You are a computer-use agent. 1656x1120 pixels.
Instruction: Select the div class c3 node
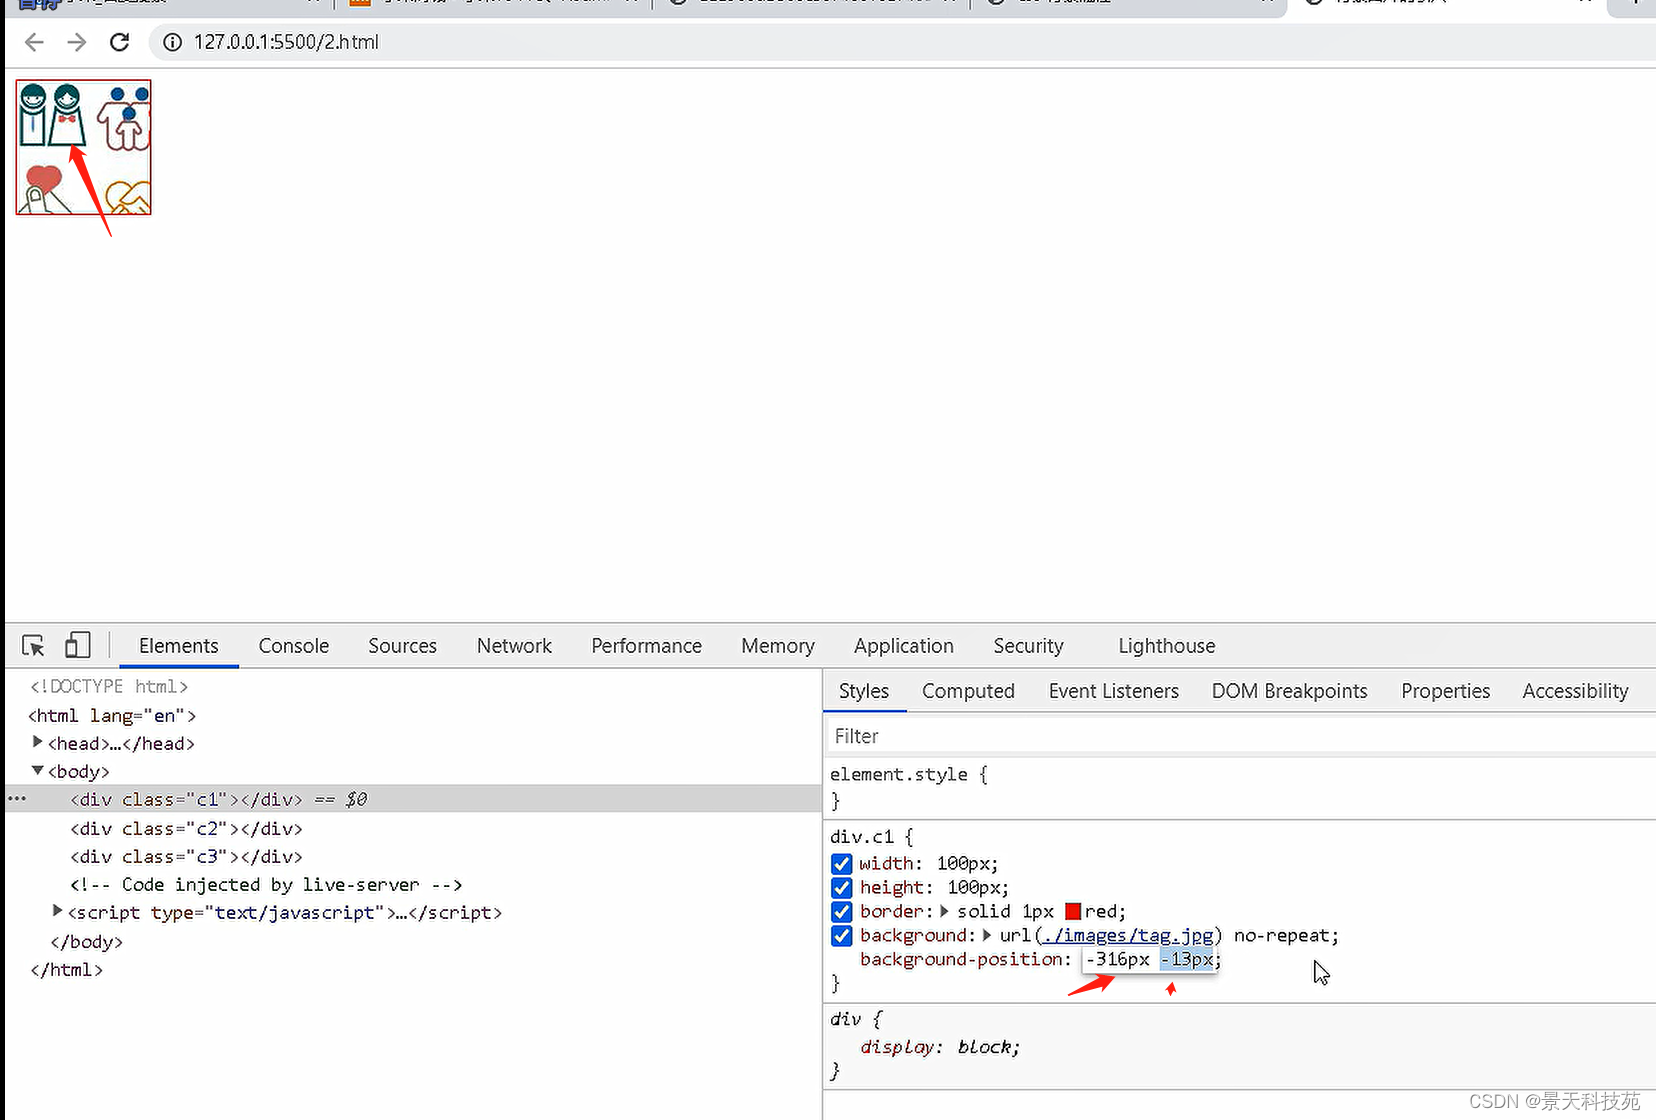click(x=186, y=857)
